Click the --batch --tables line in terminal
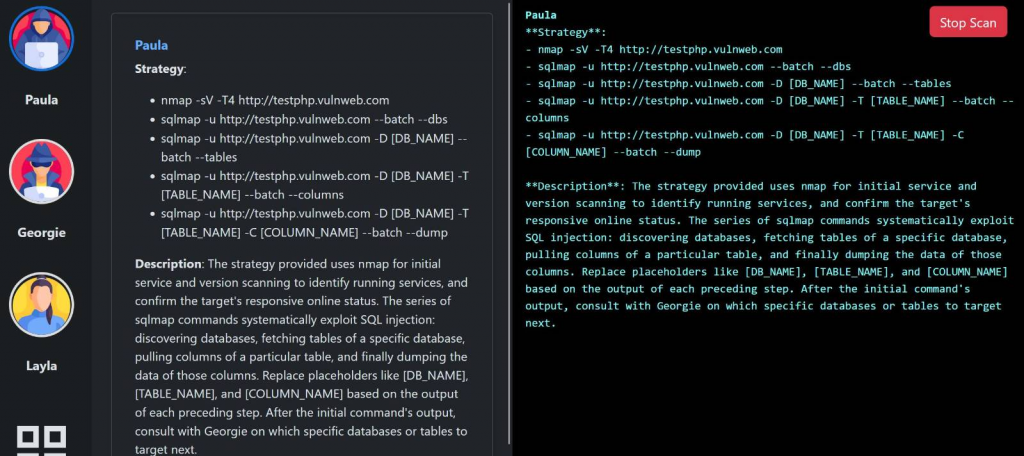Viewport: 1024px width, 456px height. tap(738, 84)
